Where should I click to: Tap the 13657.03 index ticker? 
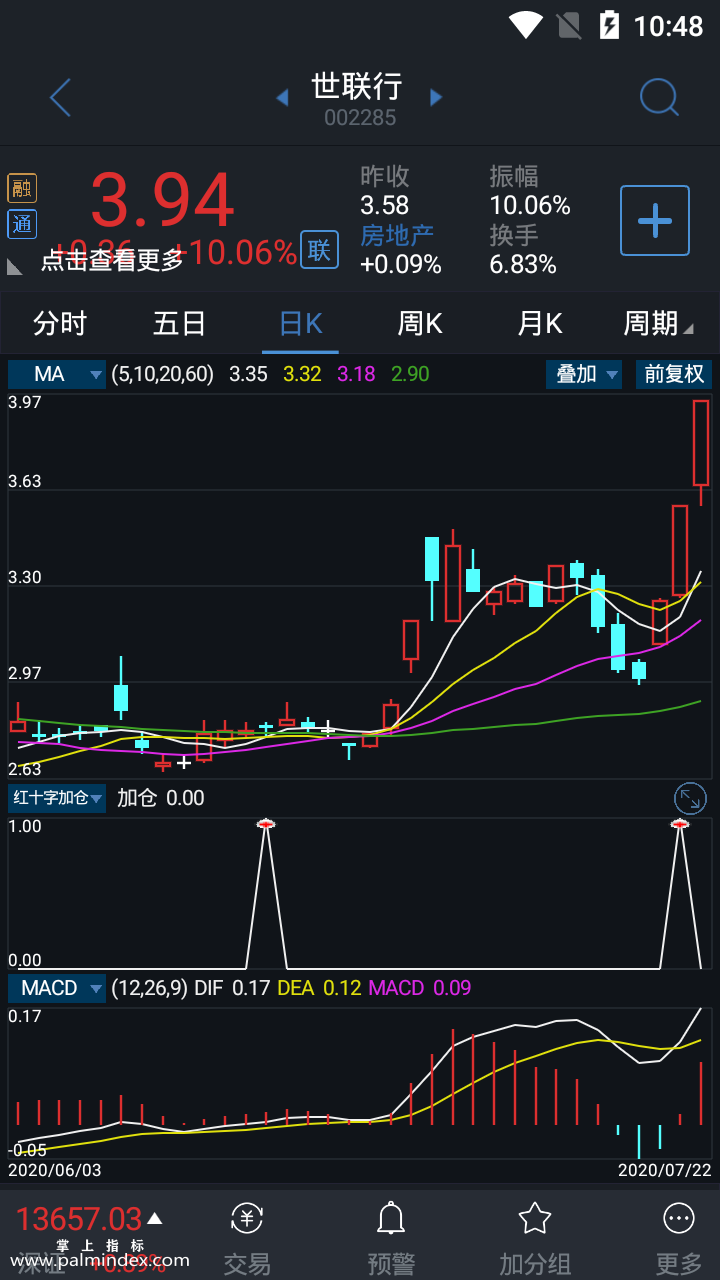[78, 1219]
